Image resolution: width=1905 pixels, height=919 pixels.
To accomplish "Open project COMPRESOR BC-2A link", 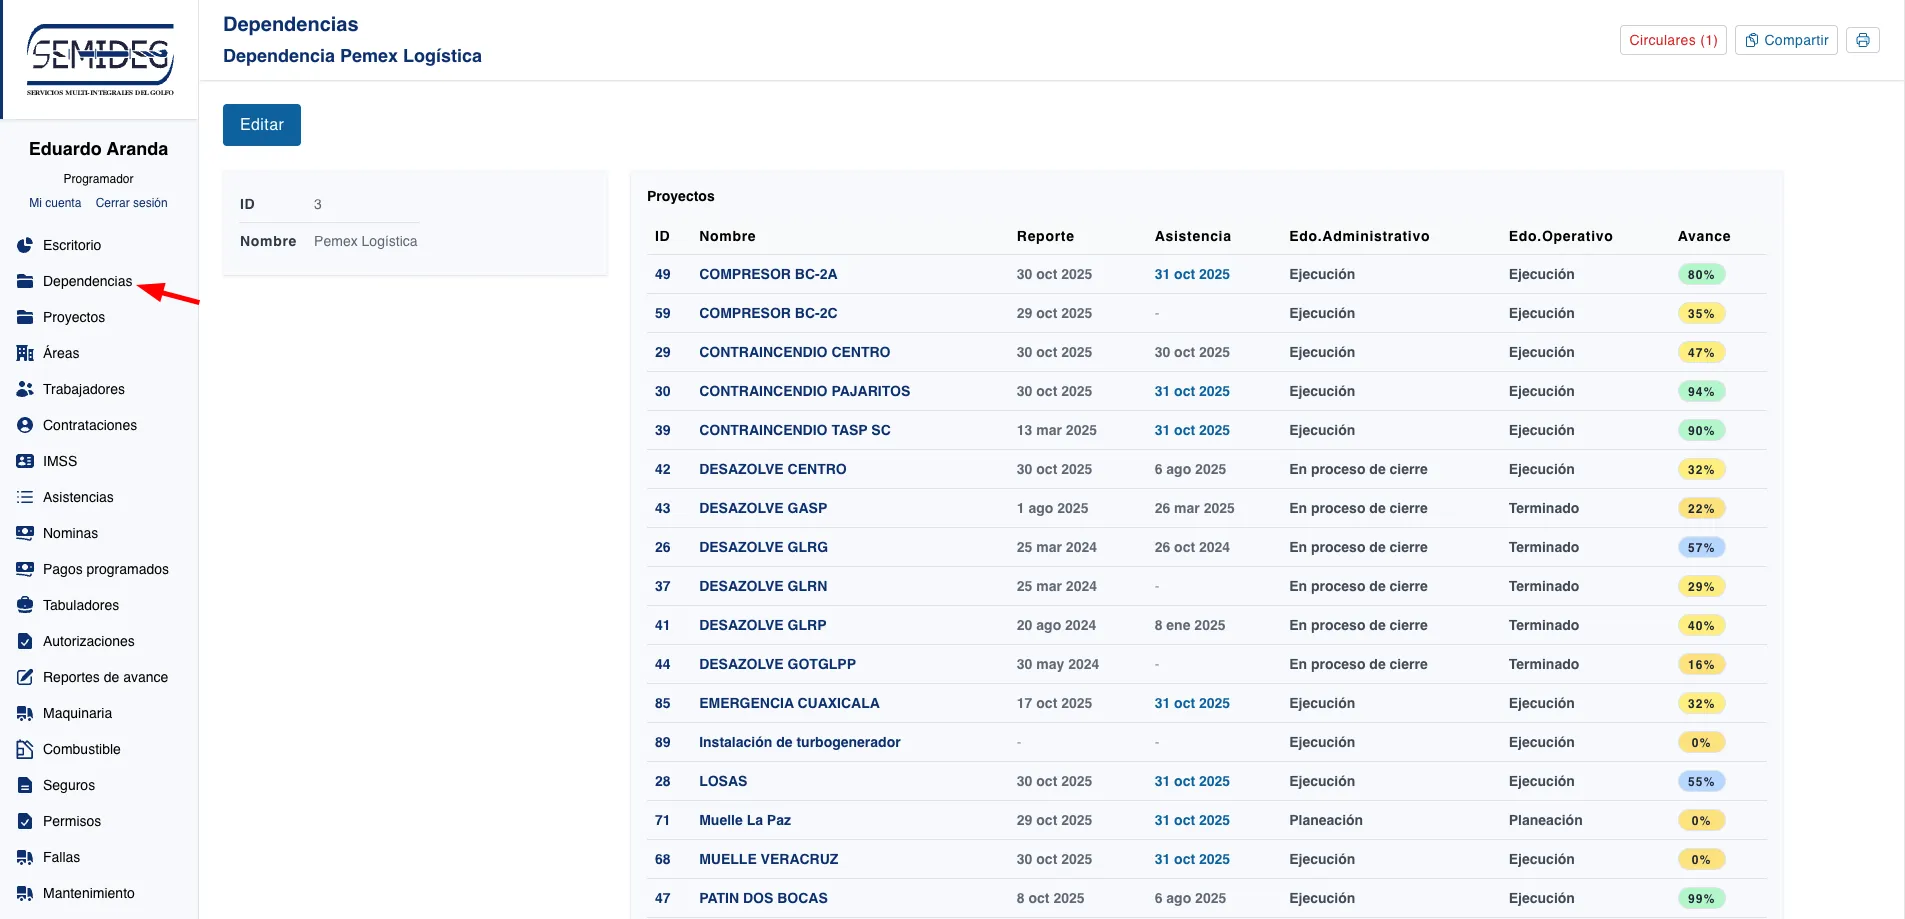I will pos(767,274).
